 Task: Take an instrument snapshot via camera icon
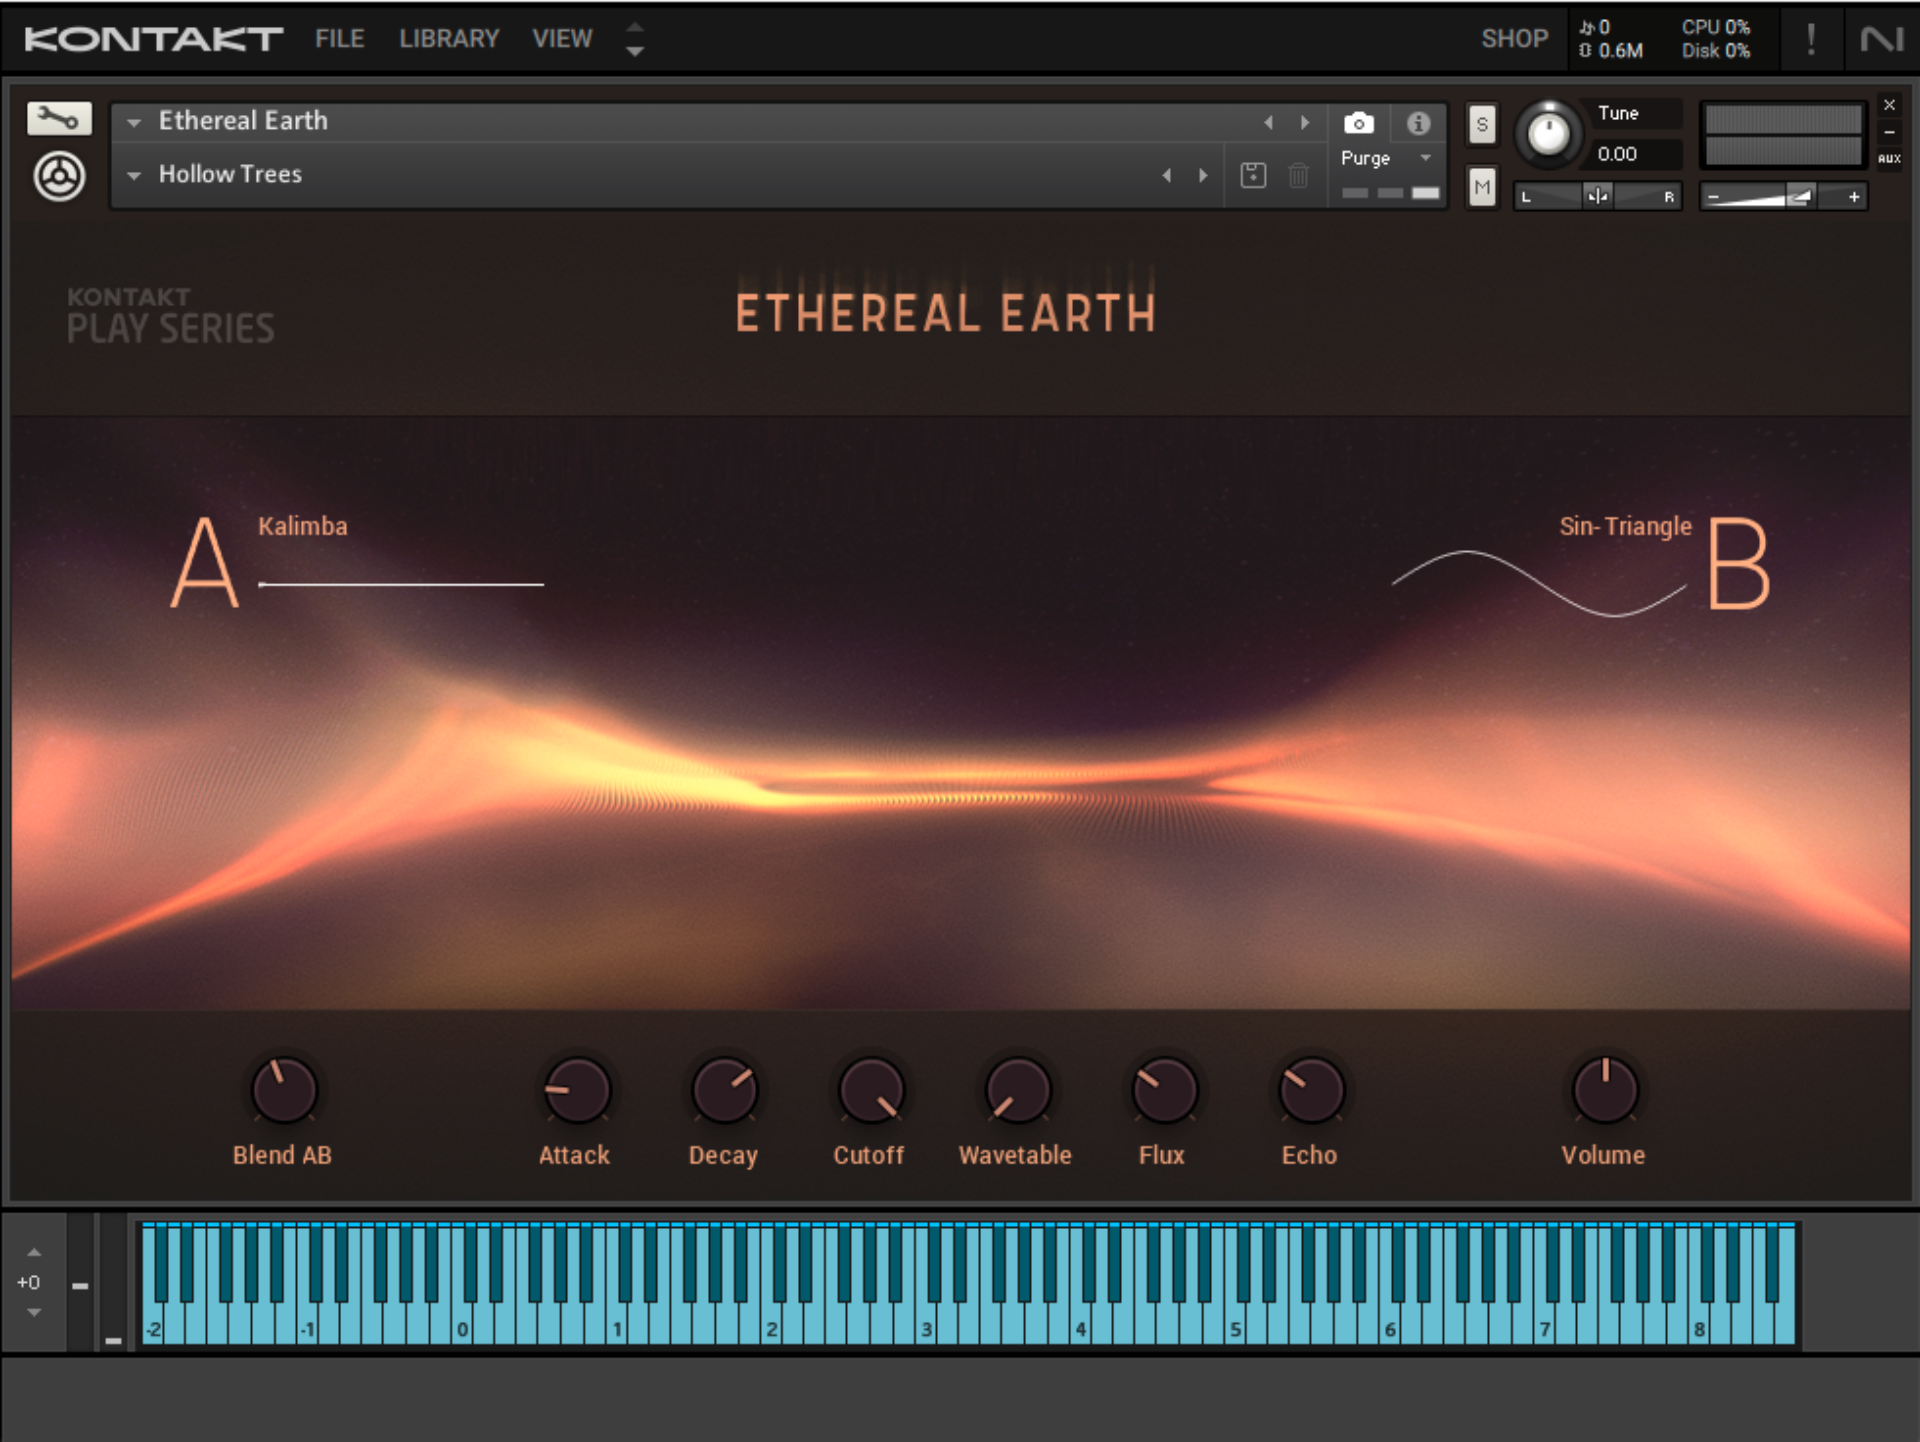tap(1359, 122)
